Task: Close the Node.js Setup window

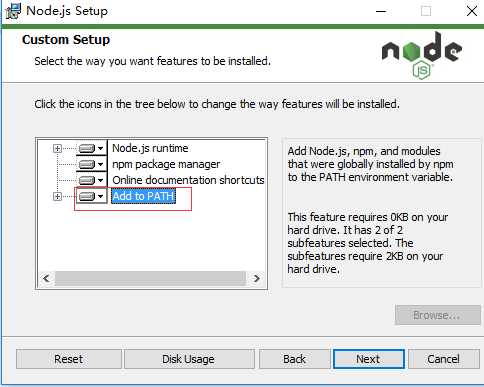Action: click(472, 11)
